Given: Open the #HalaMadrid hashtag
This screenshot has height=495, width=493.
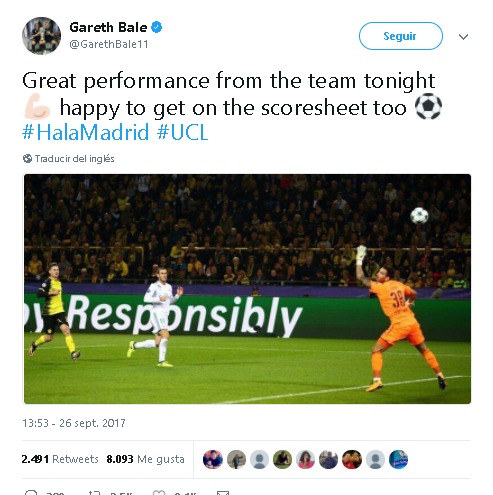Looking at the screenshot, I should coord(85,132).
